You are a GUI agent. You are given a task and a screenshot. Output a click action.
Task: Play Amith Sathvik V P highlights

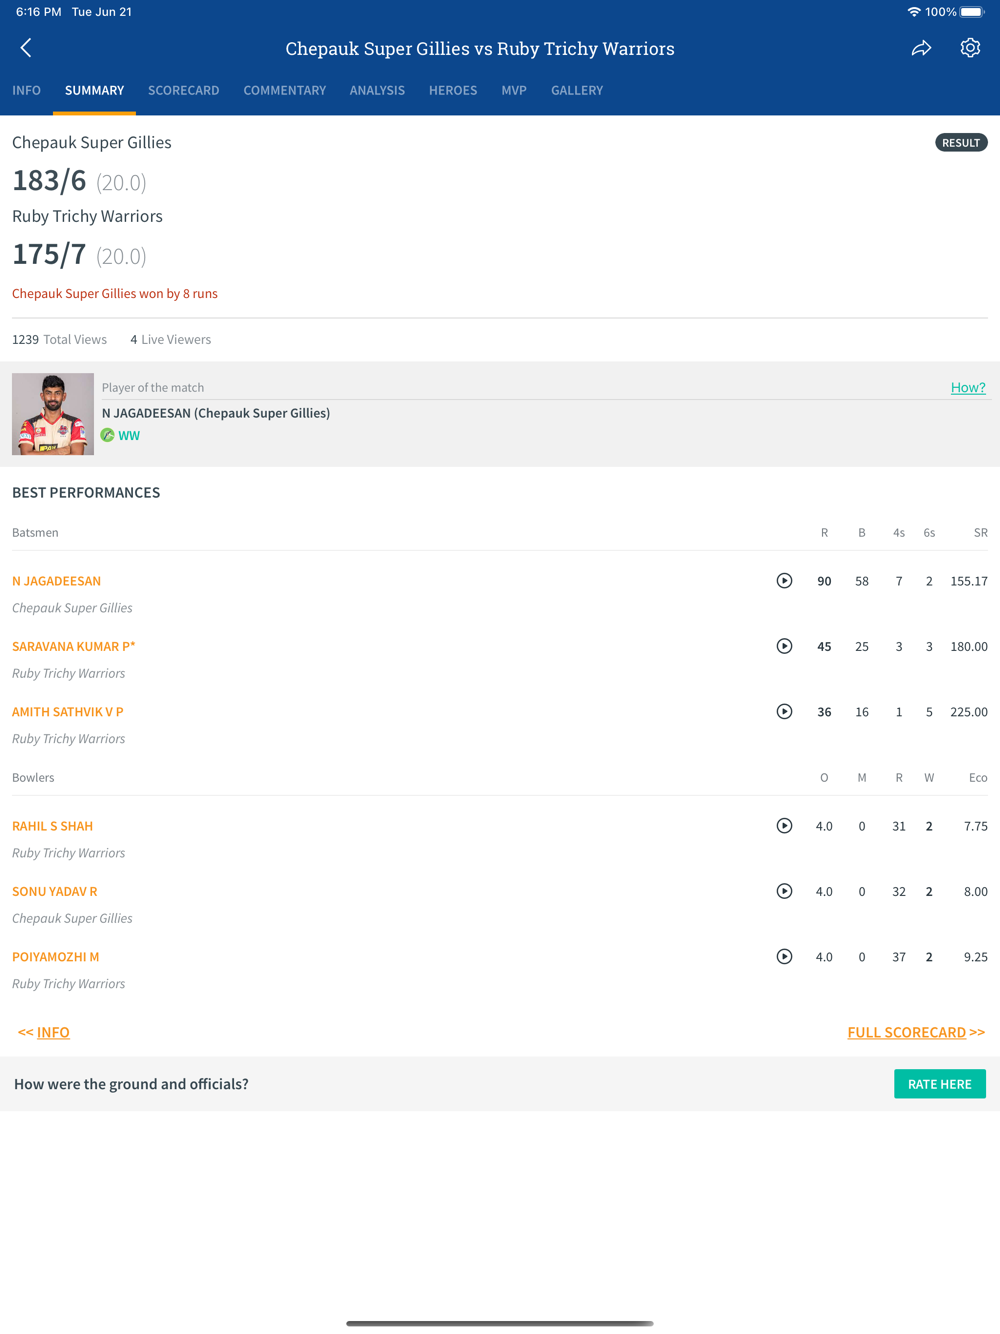coord(785,712)
